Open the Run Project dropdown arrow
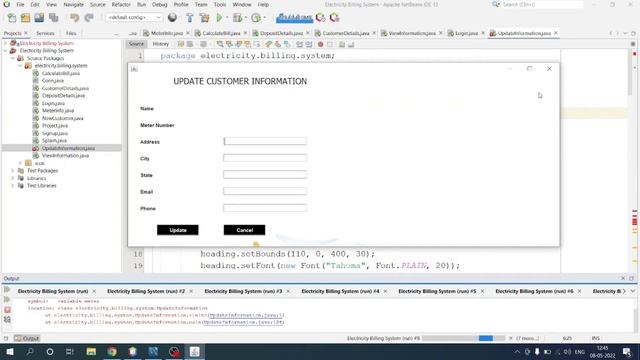 click(227, 18)
